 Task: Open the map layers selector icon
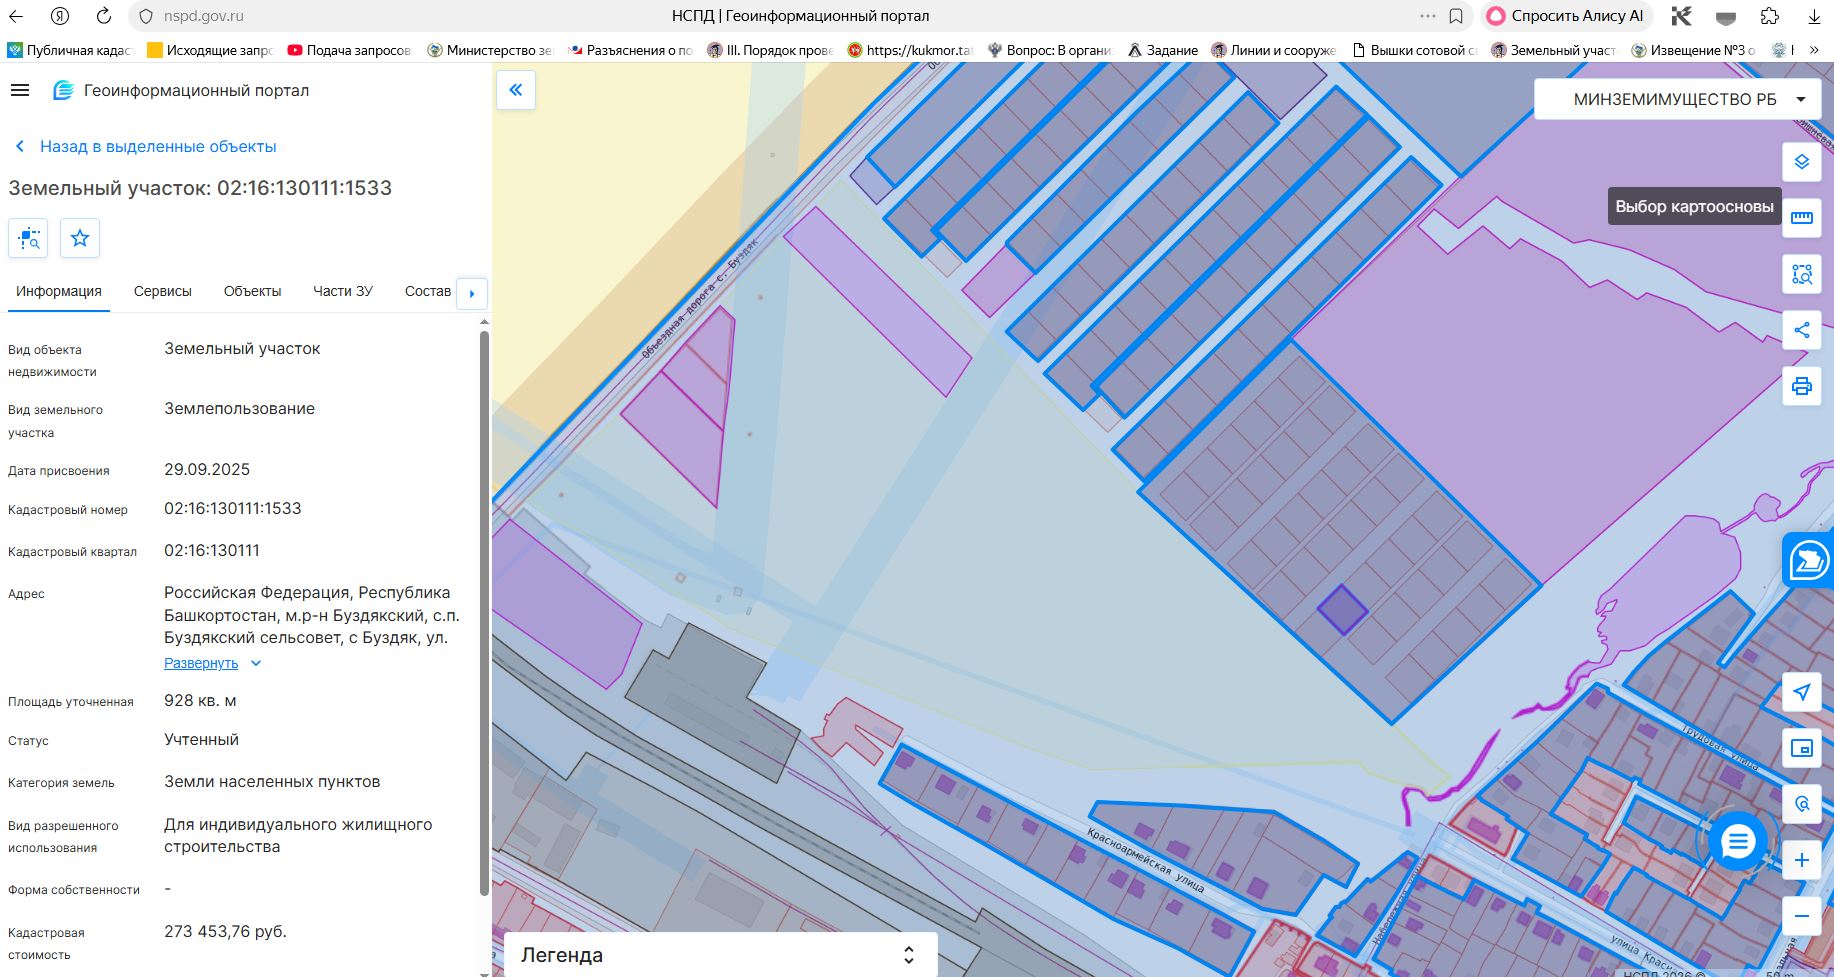click(x=1801, y=162)
